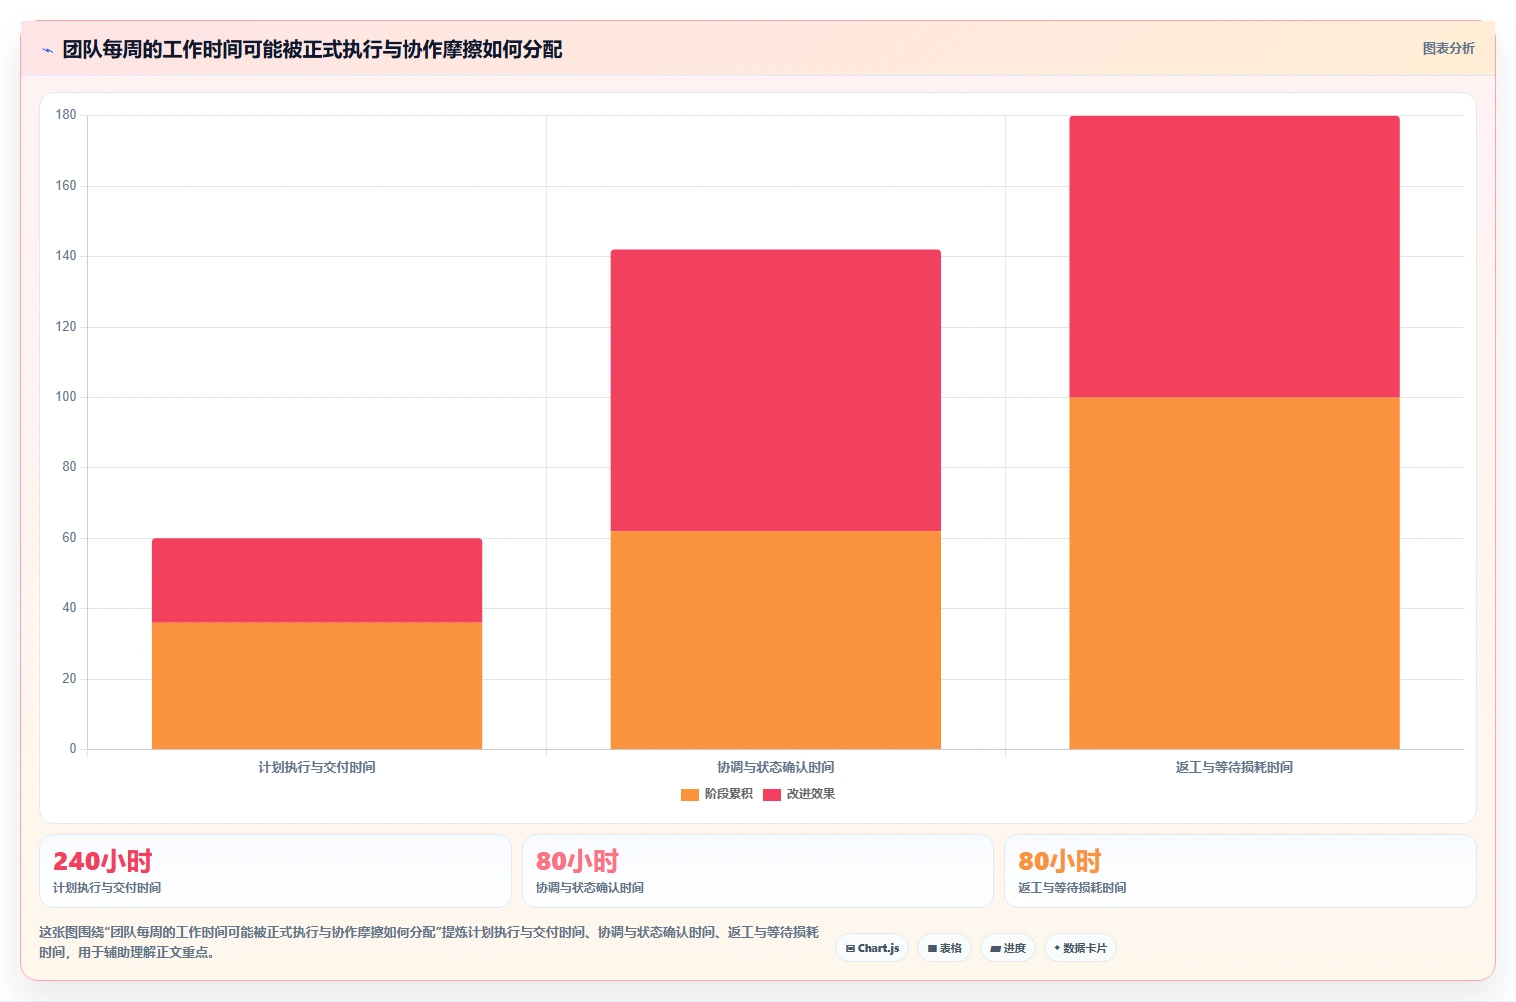The width and height of the screenshot is (1516, 1002).
Task: Click the orange 80小时 value for 返工与等待损耗时间
Action: 1059,861
